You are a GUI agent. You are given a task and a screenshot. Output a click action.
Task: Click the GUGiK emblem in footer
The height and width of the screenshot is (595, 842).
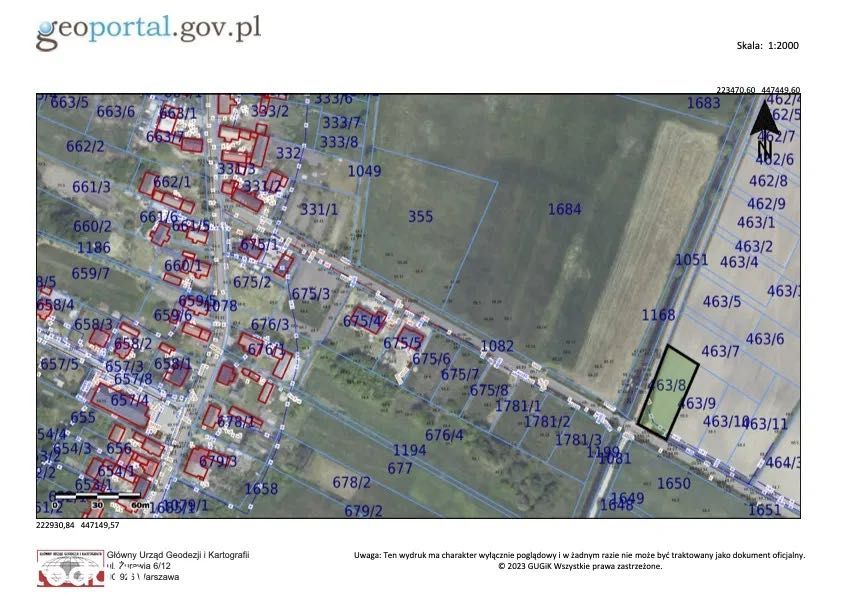(70, 567)
